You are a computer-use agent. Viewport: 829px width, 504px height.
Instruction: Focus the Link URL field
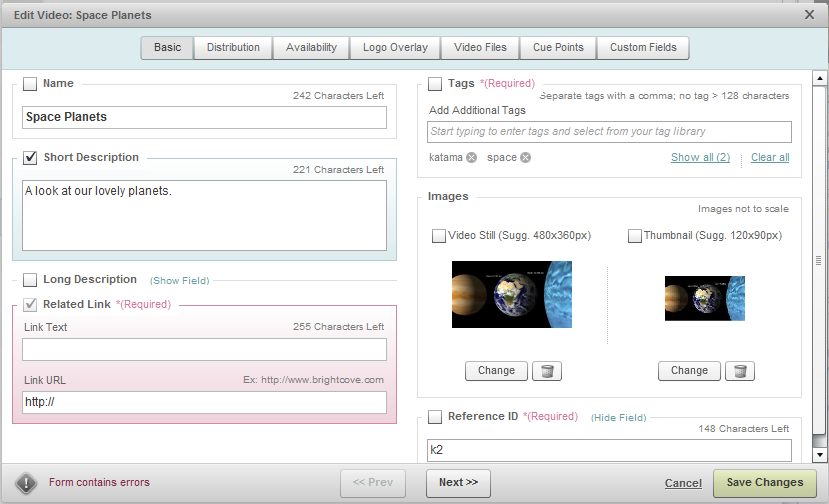pyautogui.click(x=204, y=402)
